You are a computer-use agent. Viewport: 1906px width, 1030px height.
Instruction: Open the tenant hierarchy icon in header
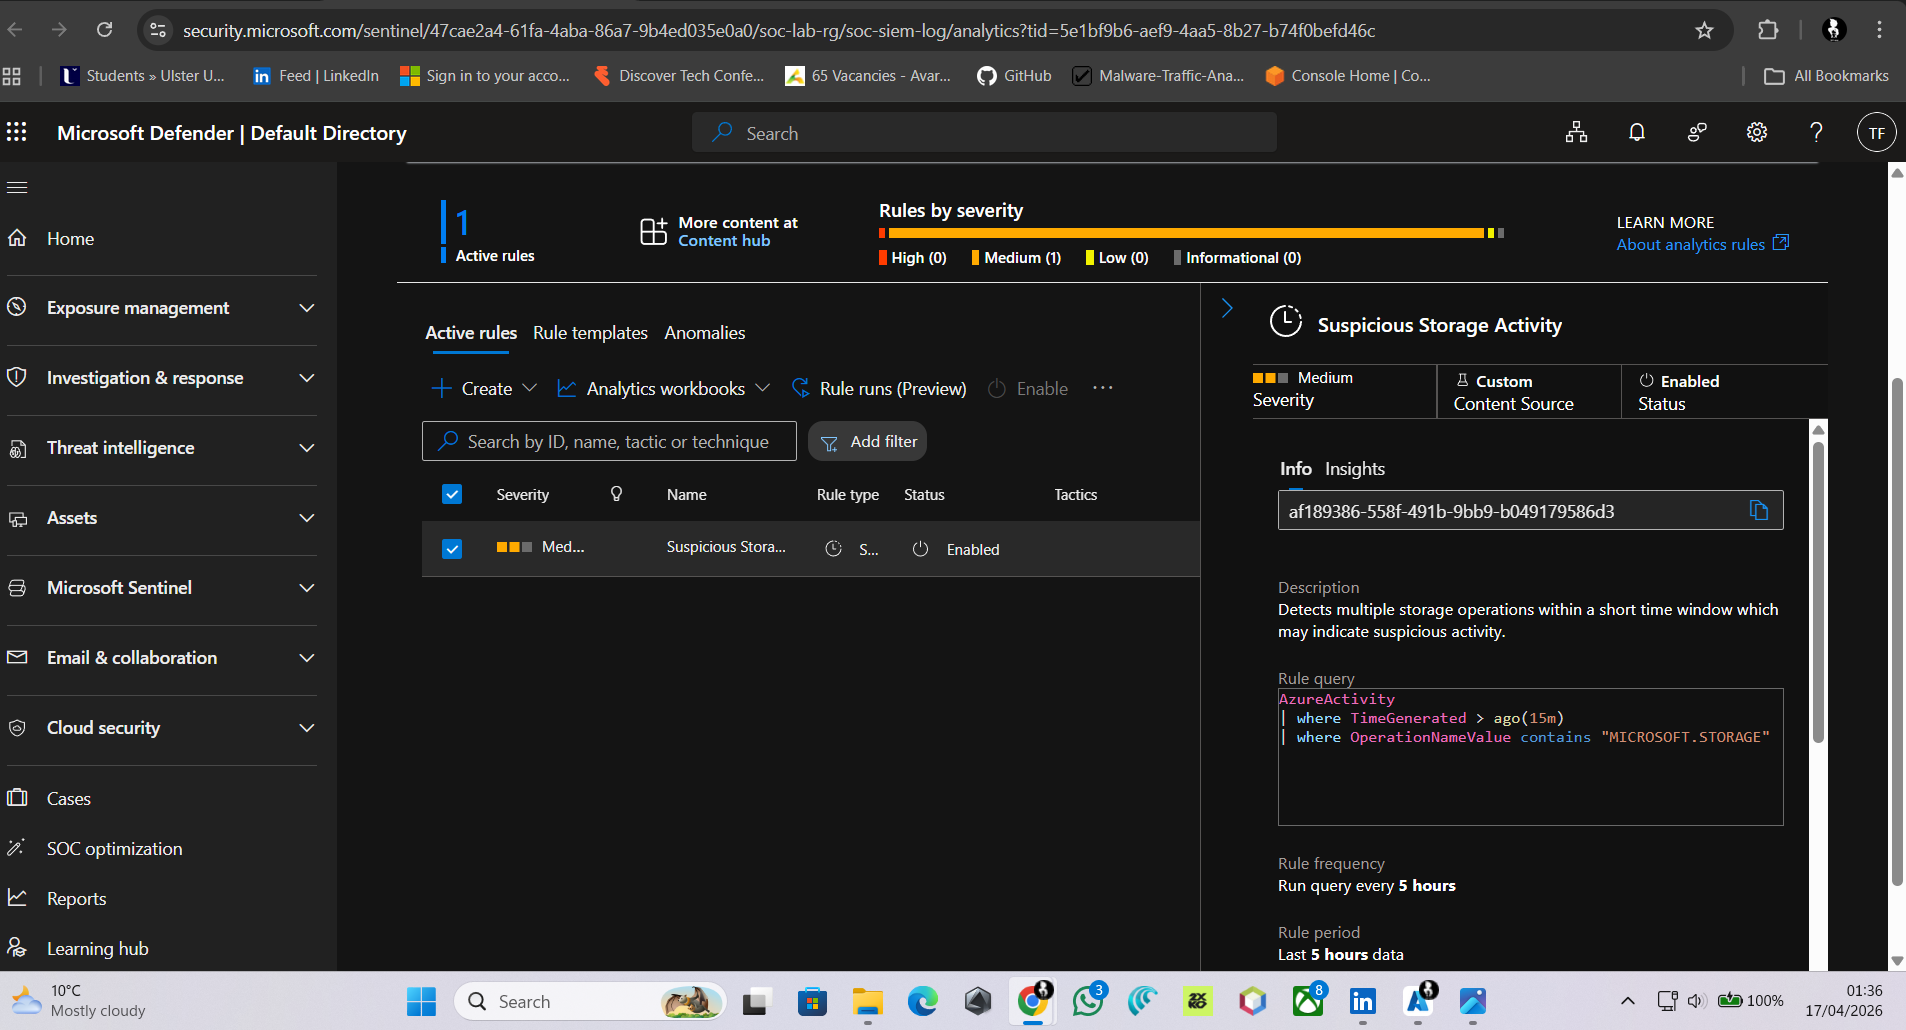click(1577, 132)
